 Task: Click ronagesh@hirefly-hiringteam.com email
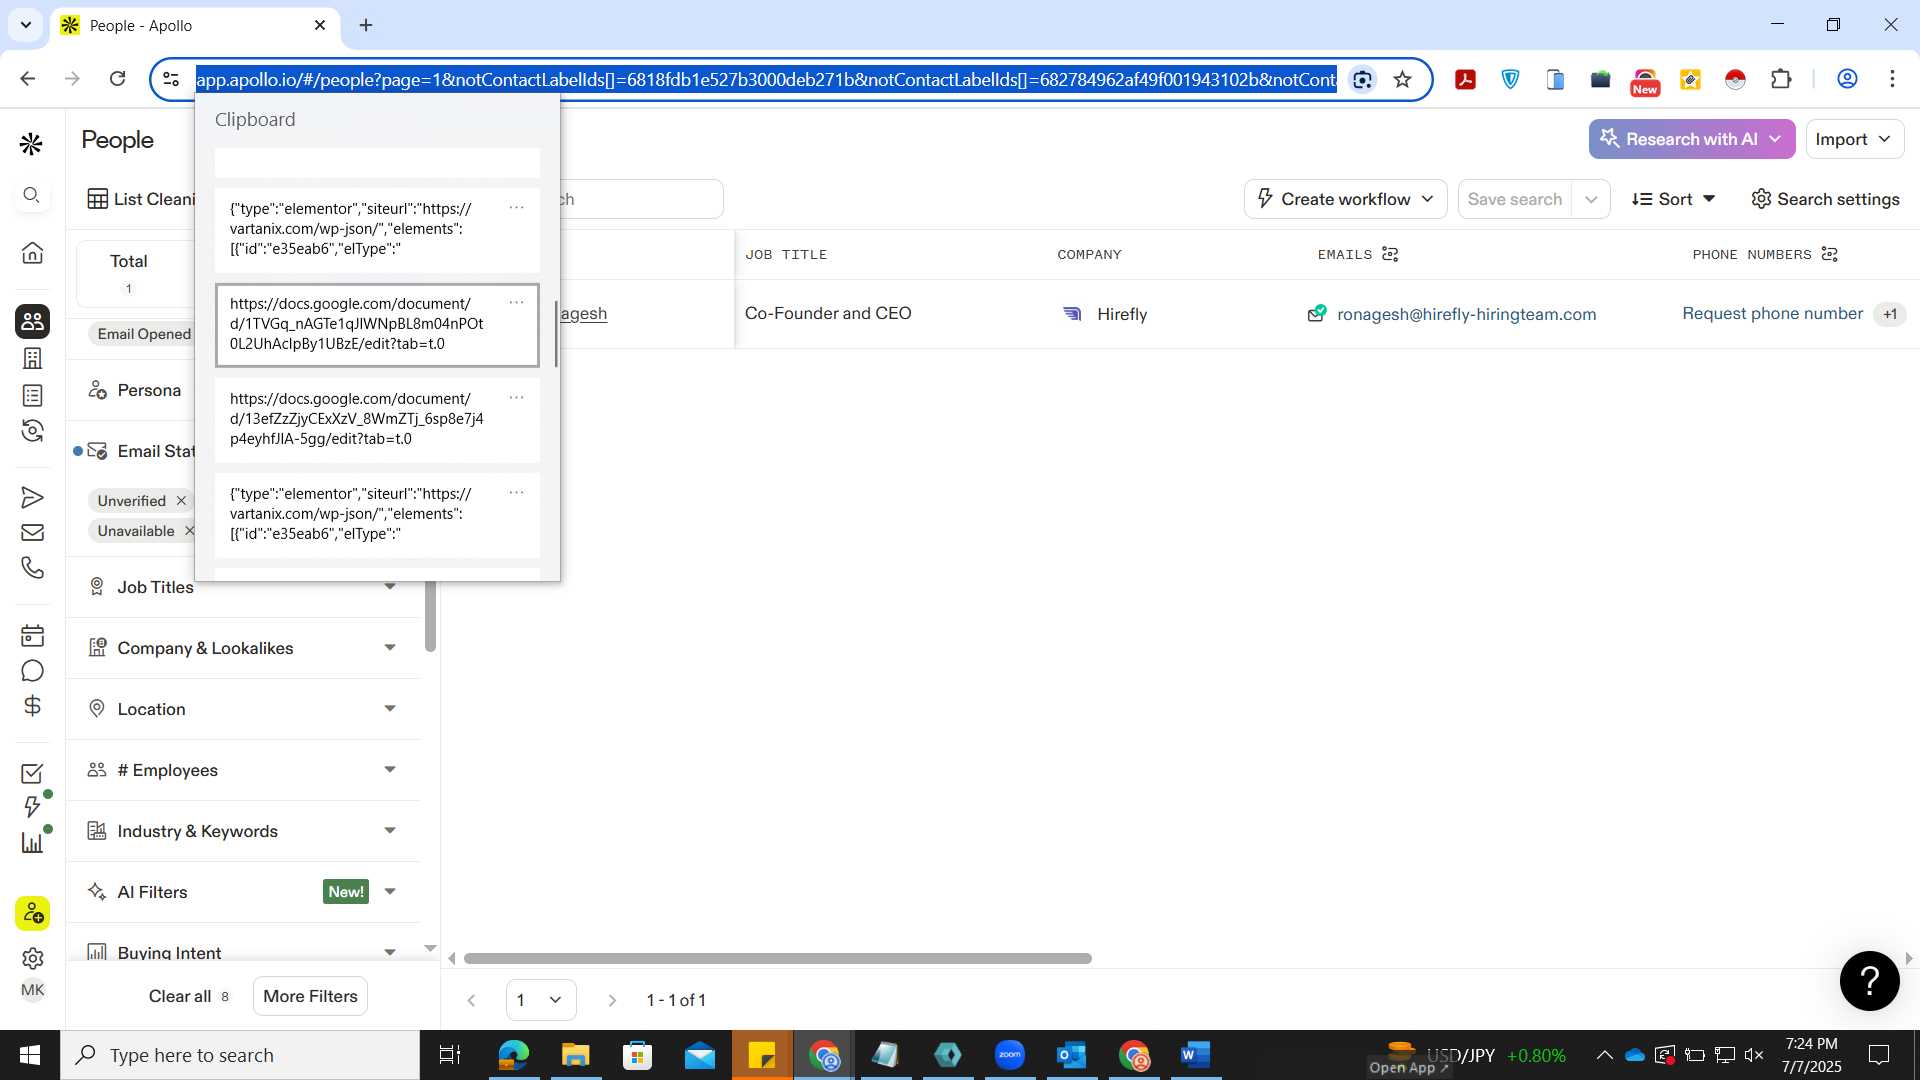click(1466, 314)
